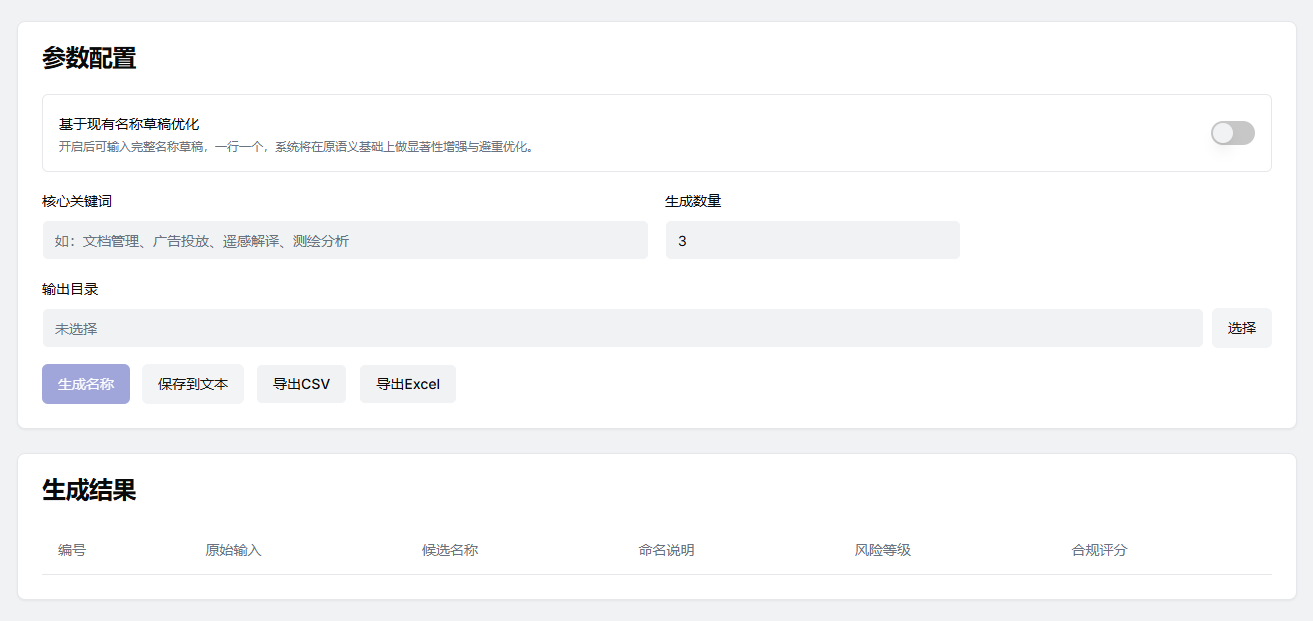This screenshot has height=621, width=1313.
Task: Click the 候选名称 column header
Action: click(450, 550)
